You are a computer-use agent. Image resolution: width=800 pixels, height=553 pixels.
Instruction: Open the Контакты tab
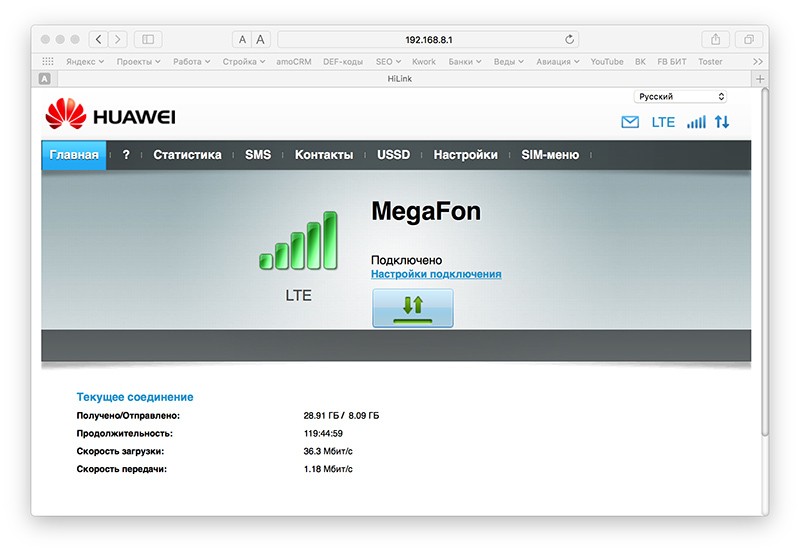[324, 155]
